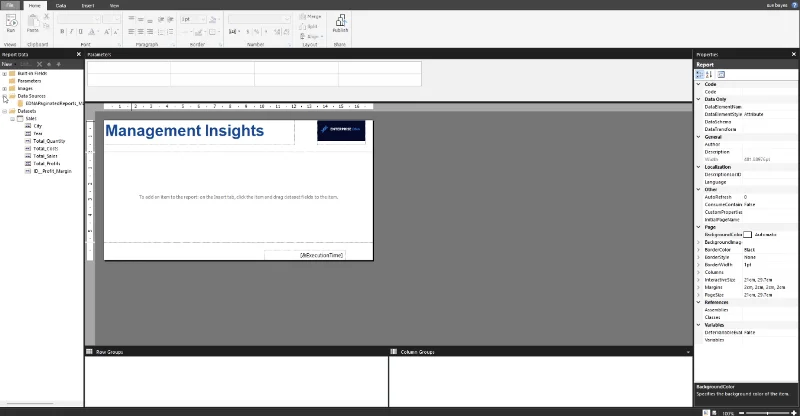Click the Row Groups panel icon

click(89, 352)
